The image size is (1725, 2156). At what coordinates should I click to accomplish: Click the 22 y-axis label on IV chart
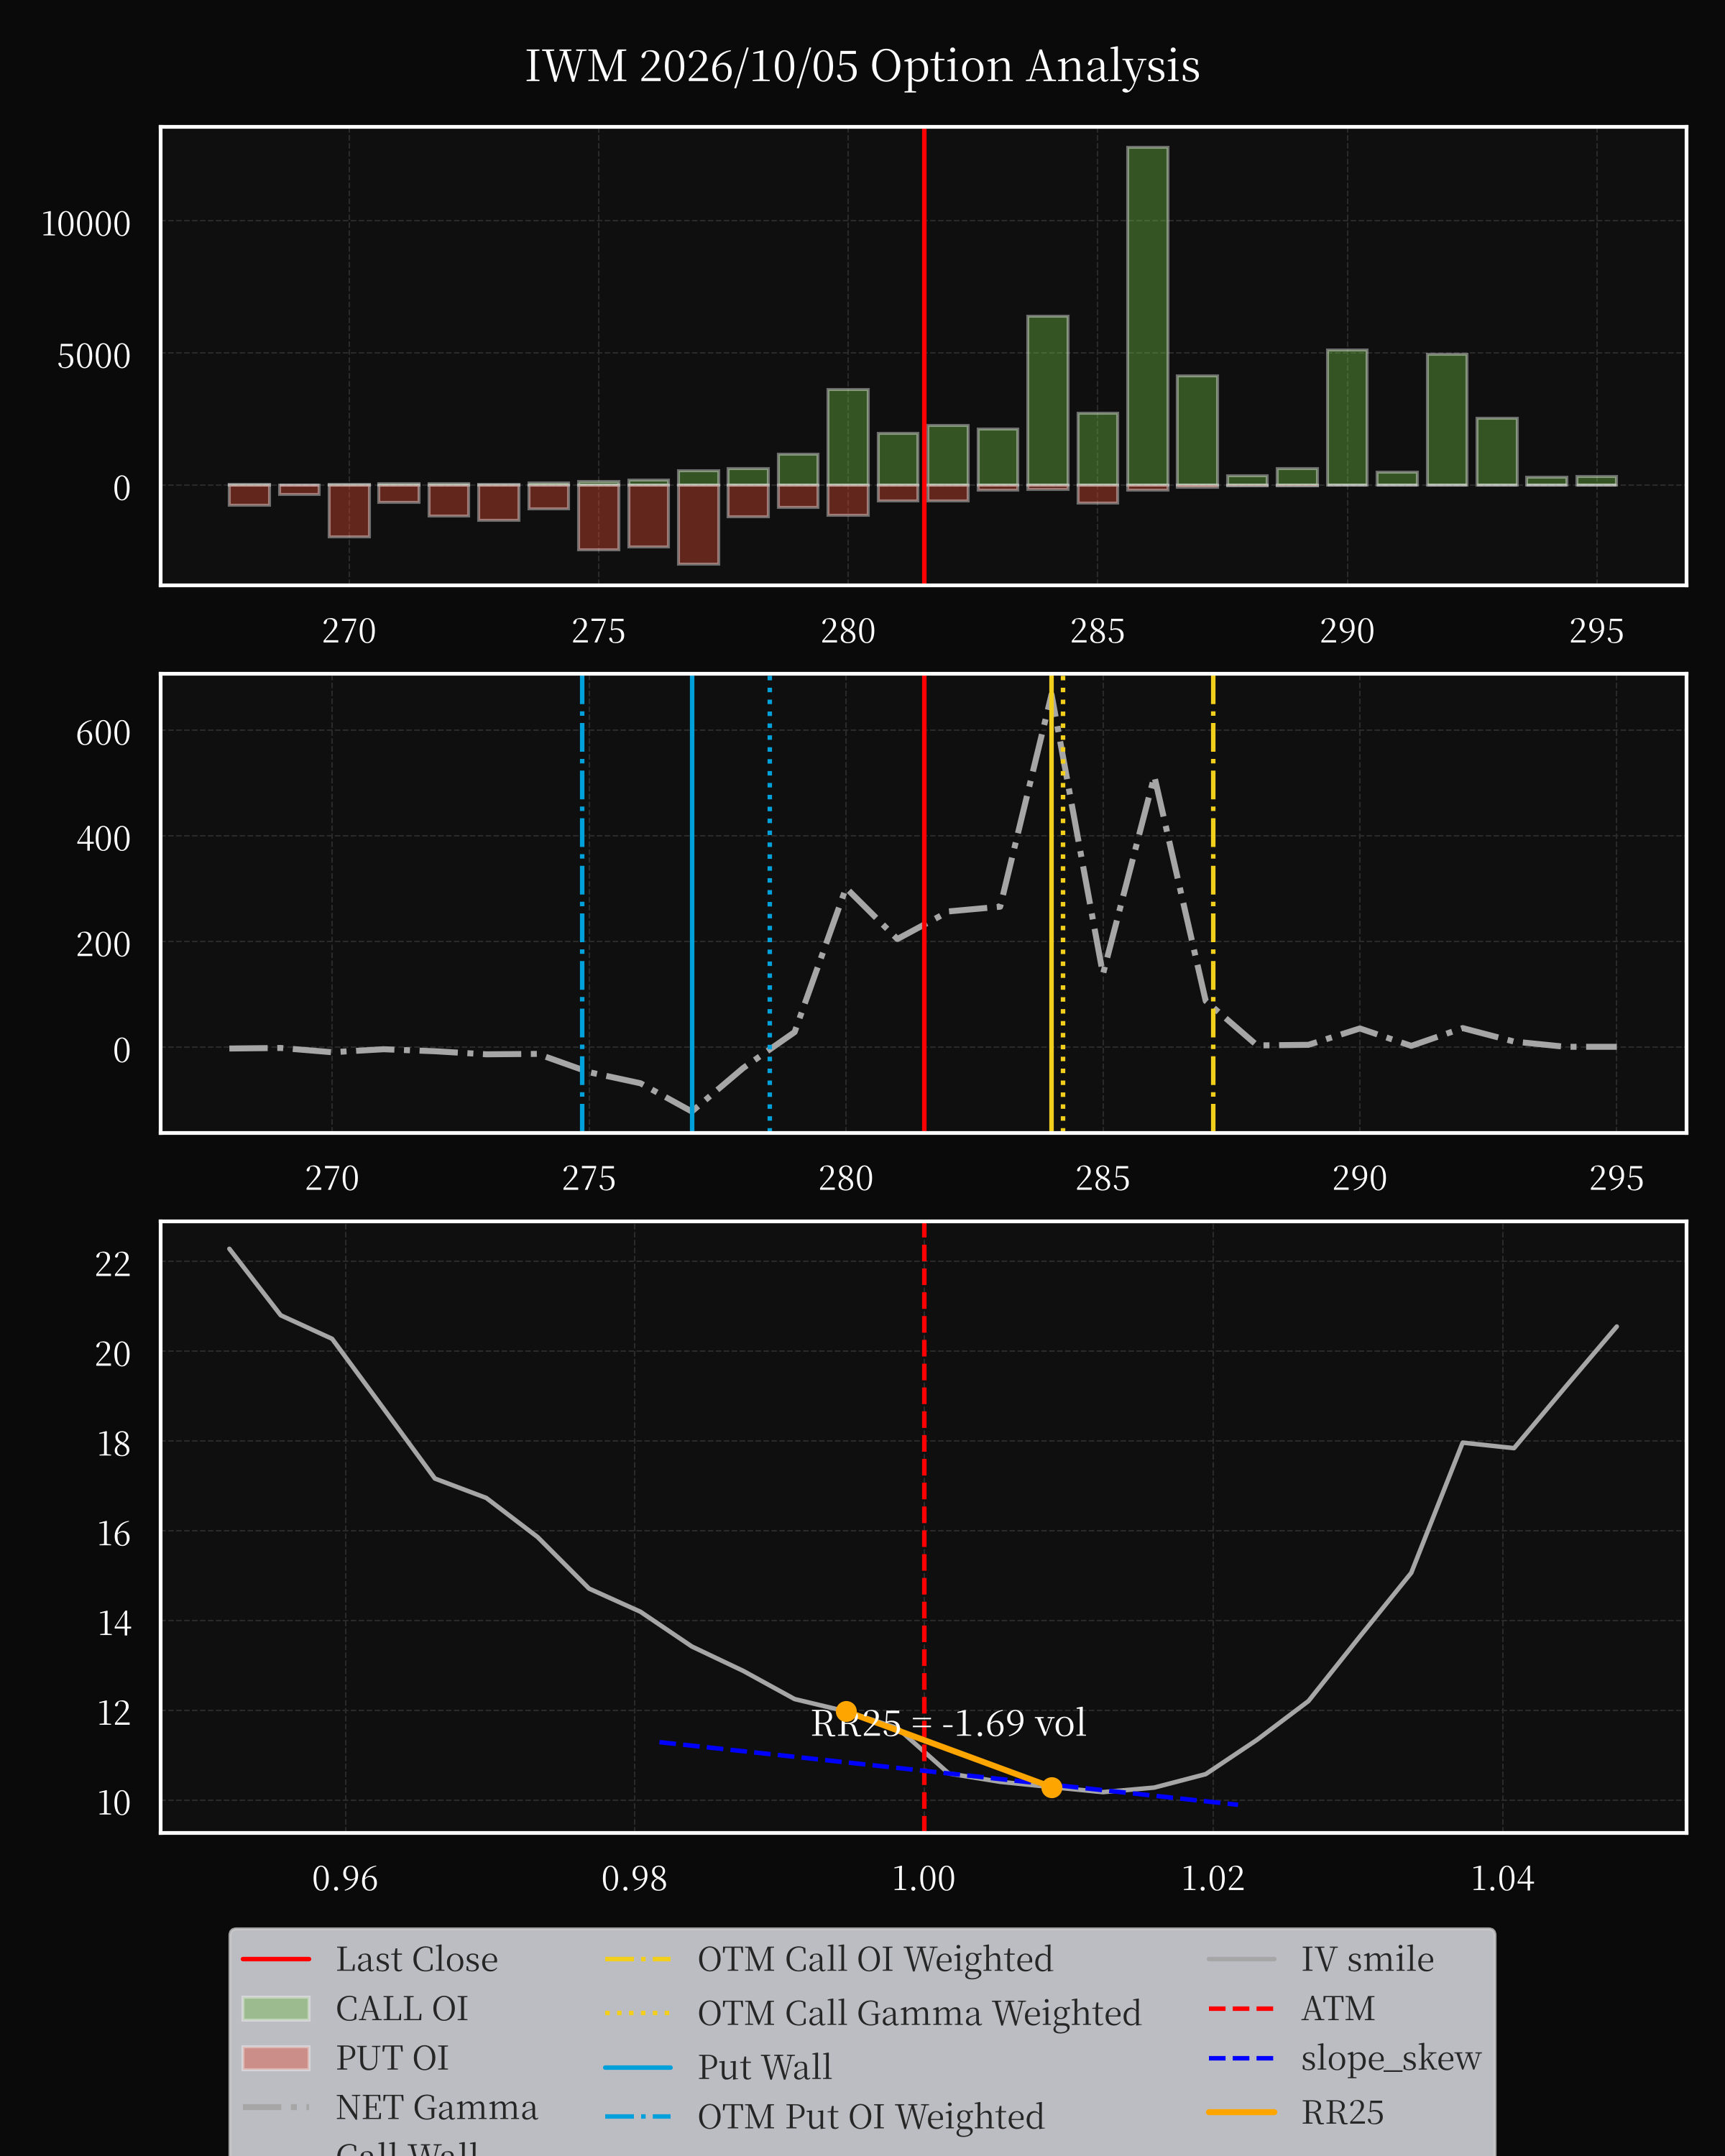point(112,1264)
